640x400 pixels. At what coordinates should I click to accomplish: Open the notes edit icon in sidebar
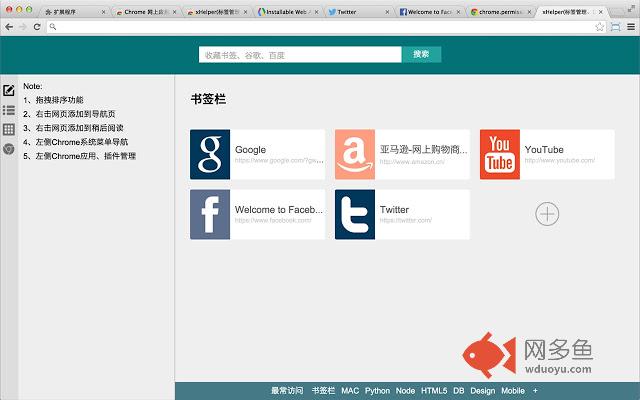pos(9,90)
